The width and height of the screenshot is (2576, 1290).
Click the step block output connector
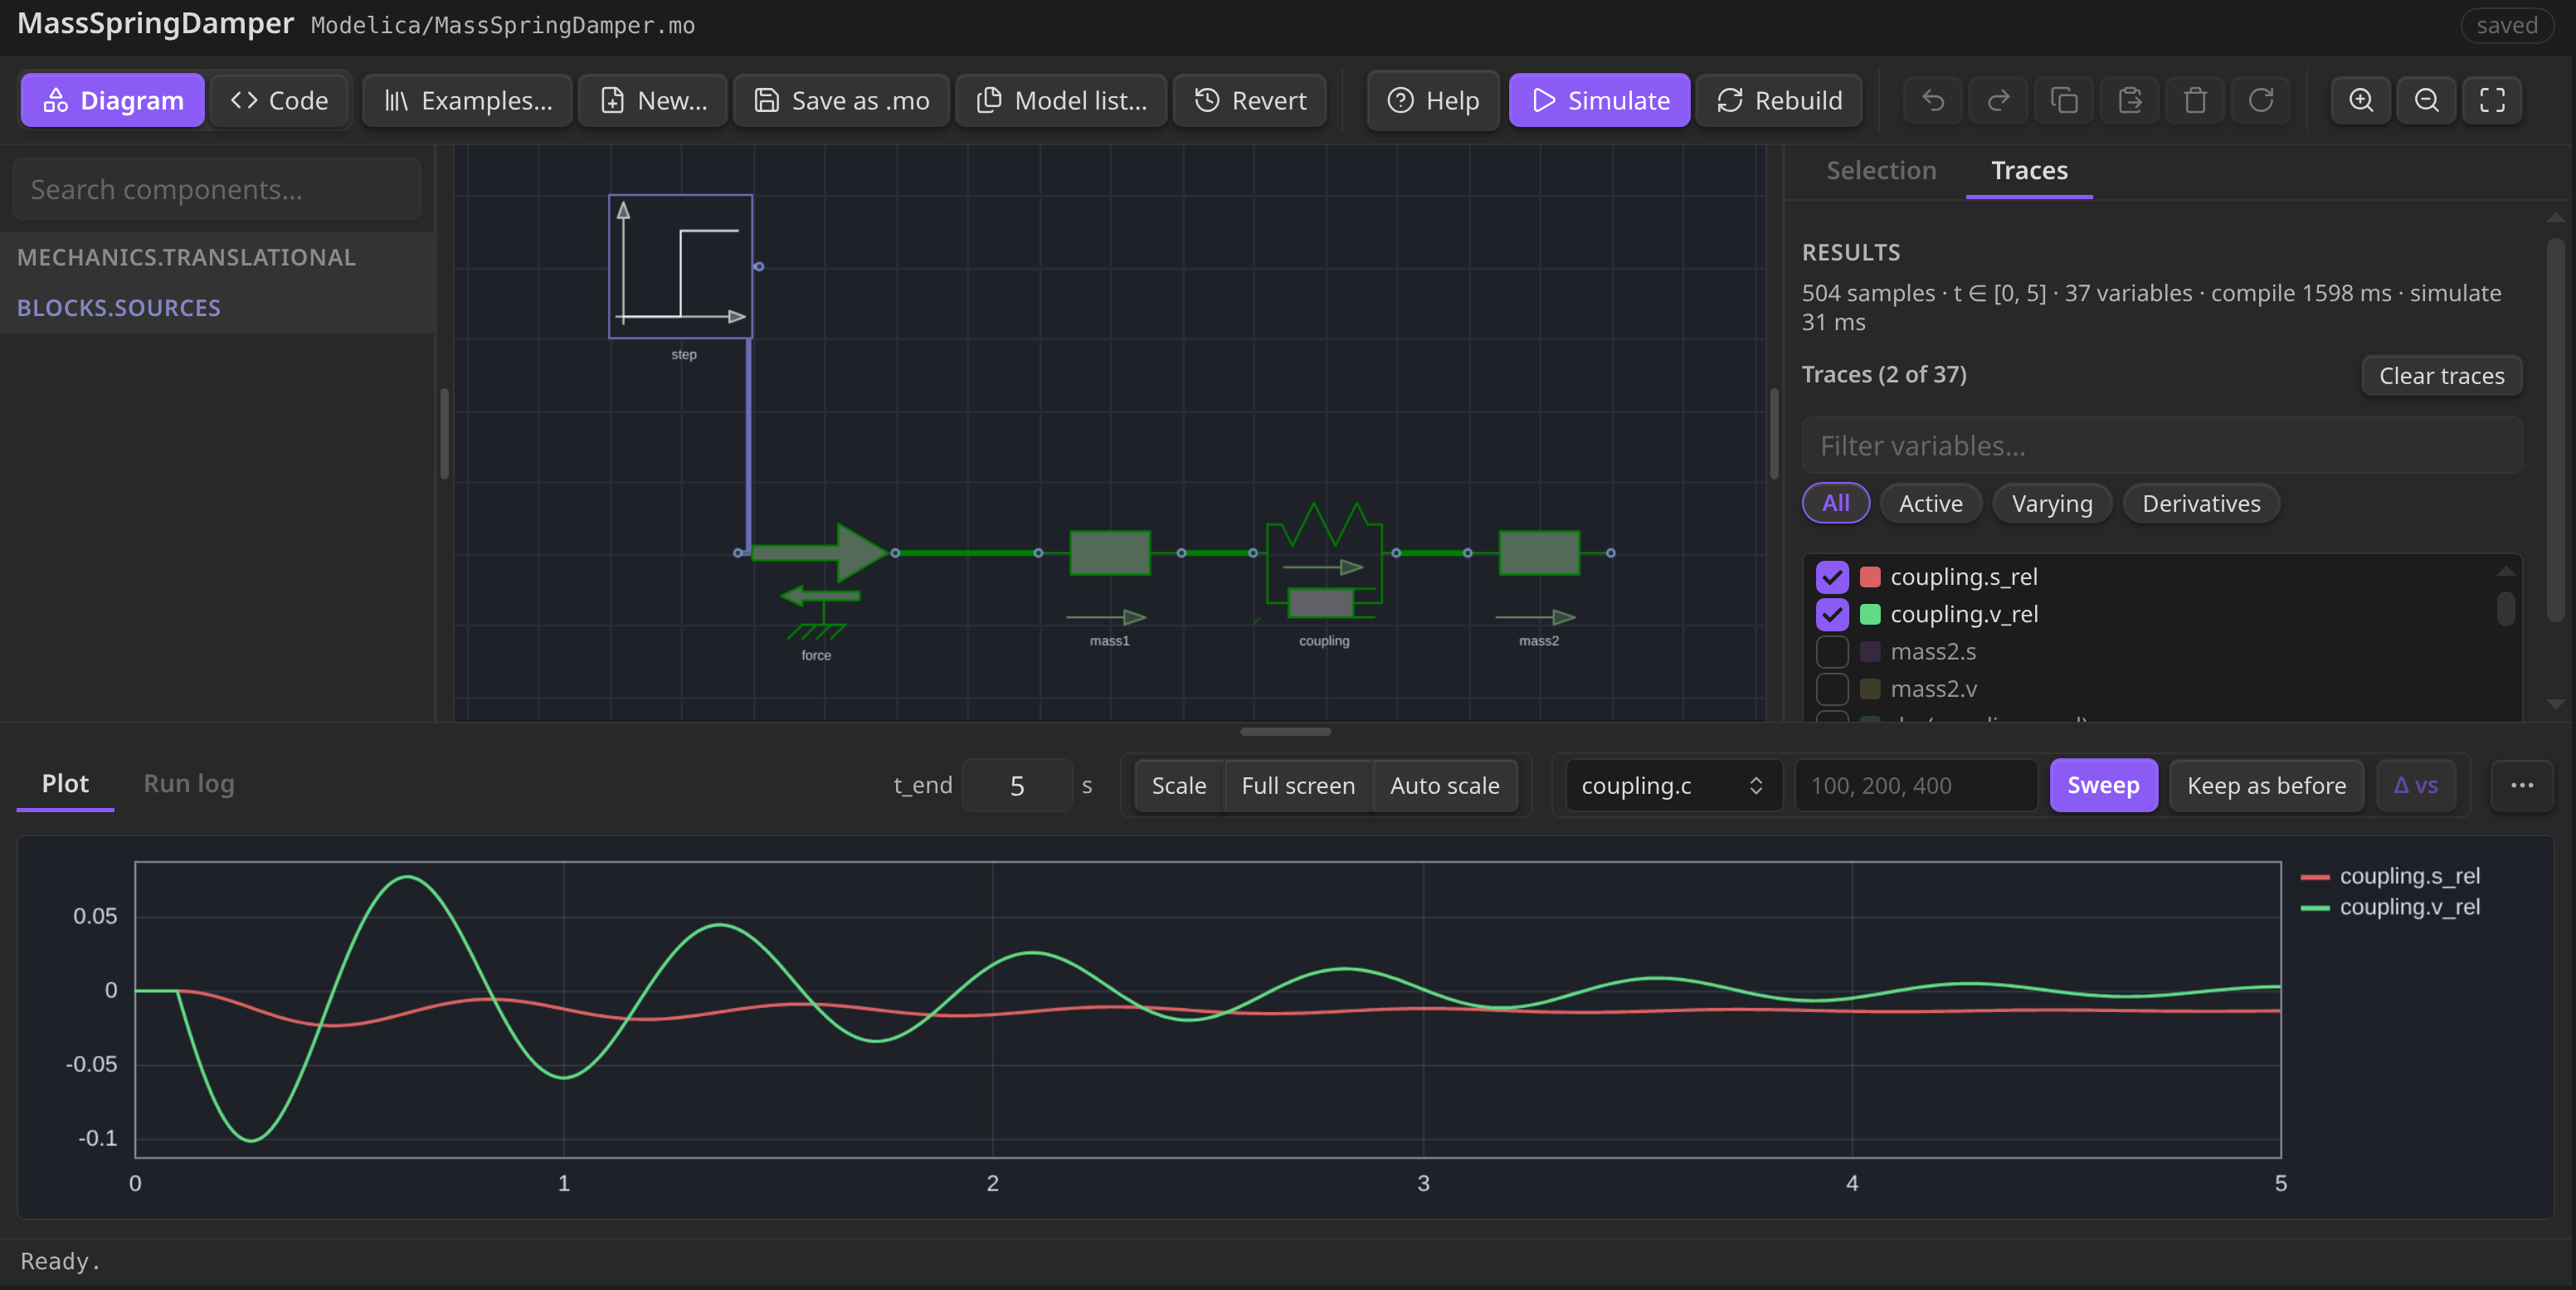759,266
